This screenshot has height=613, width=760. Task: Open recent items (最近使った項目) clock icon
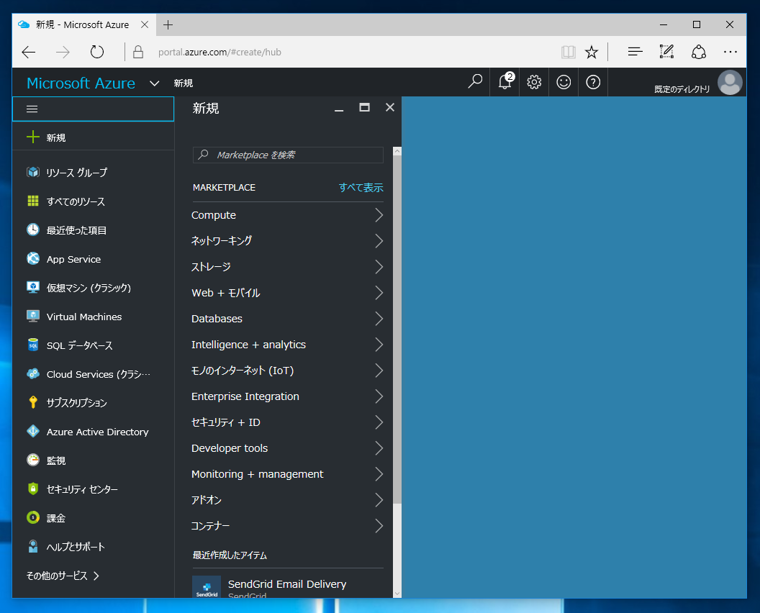coord(33,230)
